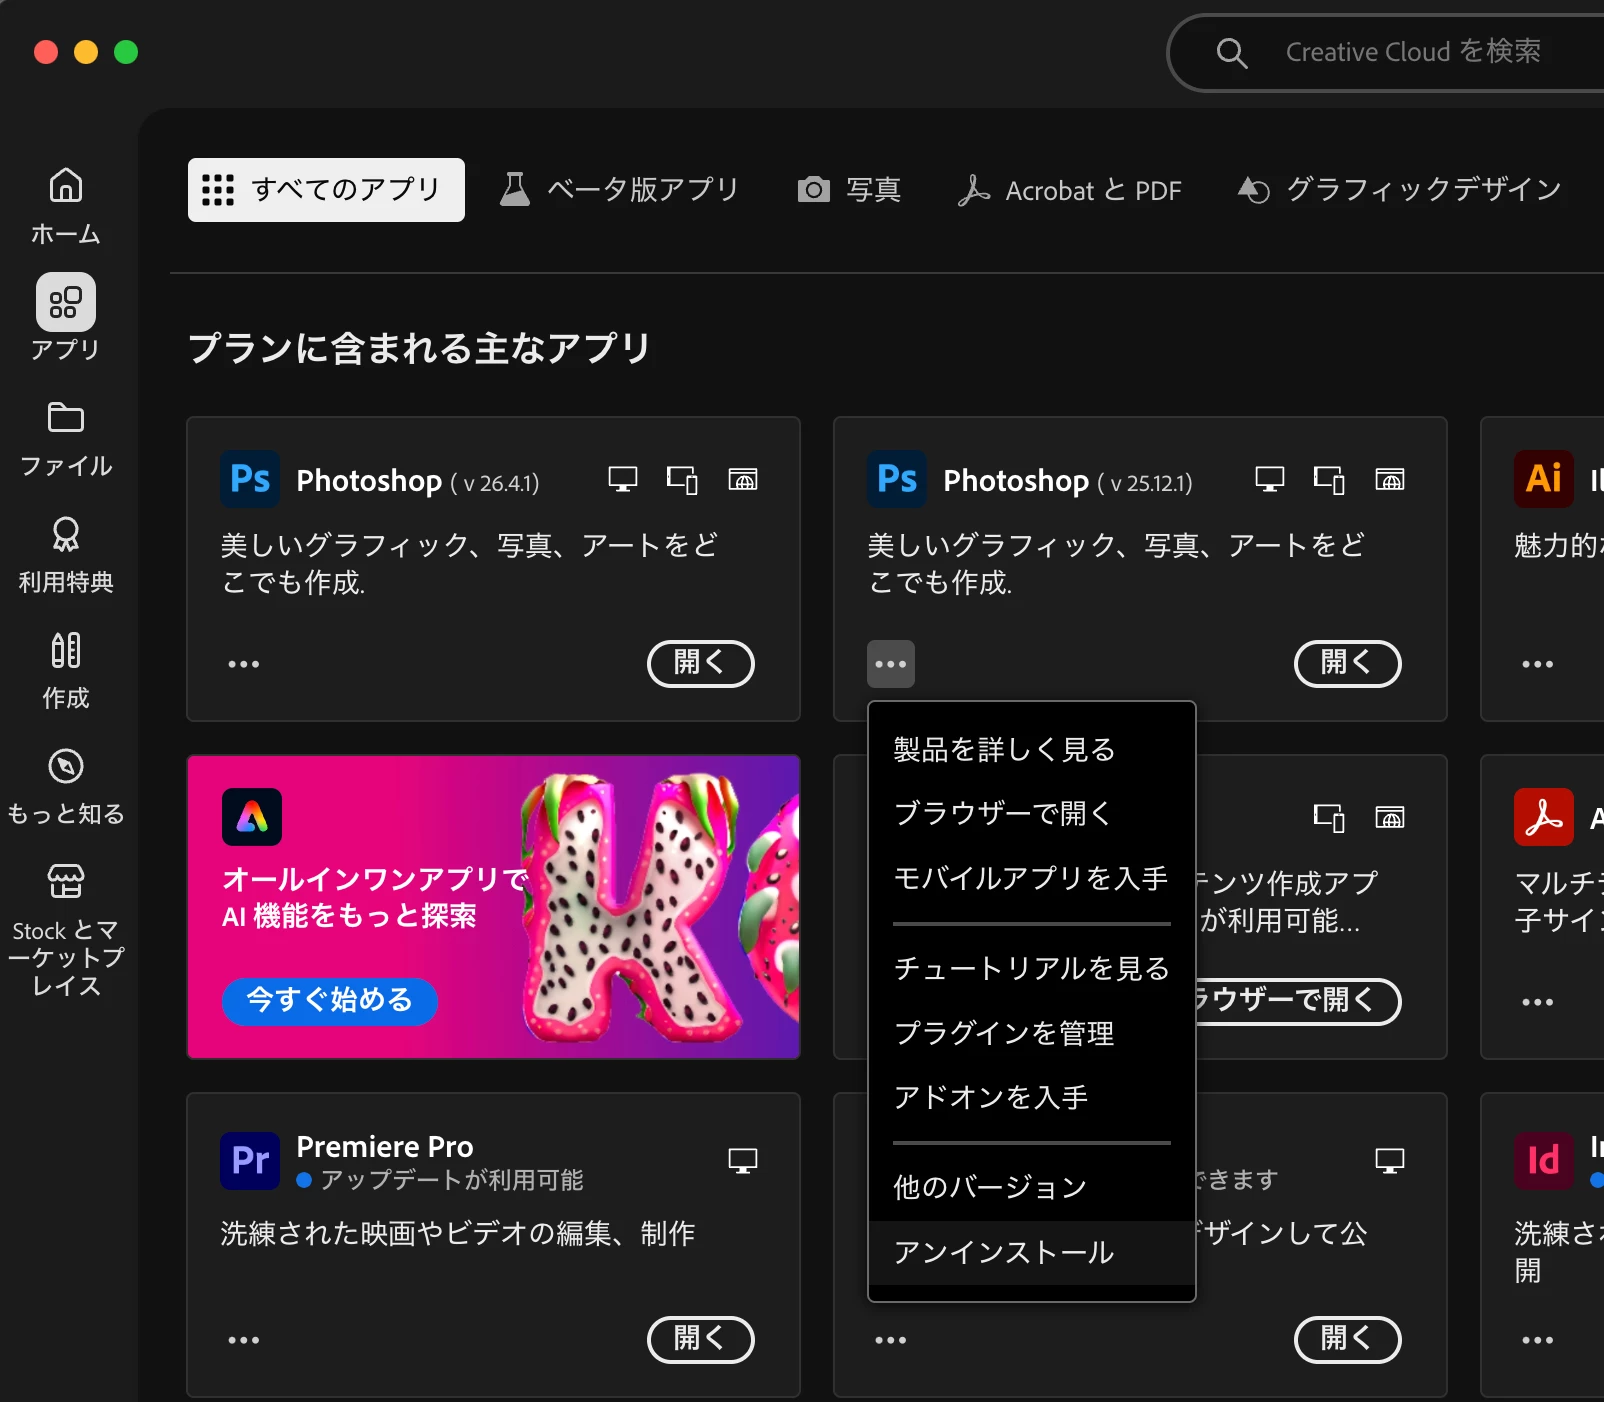1604x1402 pixels.
Task: Open 作成 in the sidebar
Action: 66,672
